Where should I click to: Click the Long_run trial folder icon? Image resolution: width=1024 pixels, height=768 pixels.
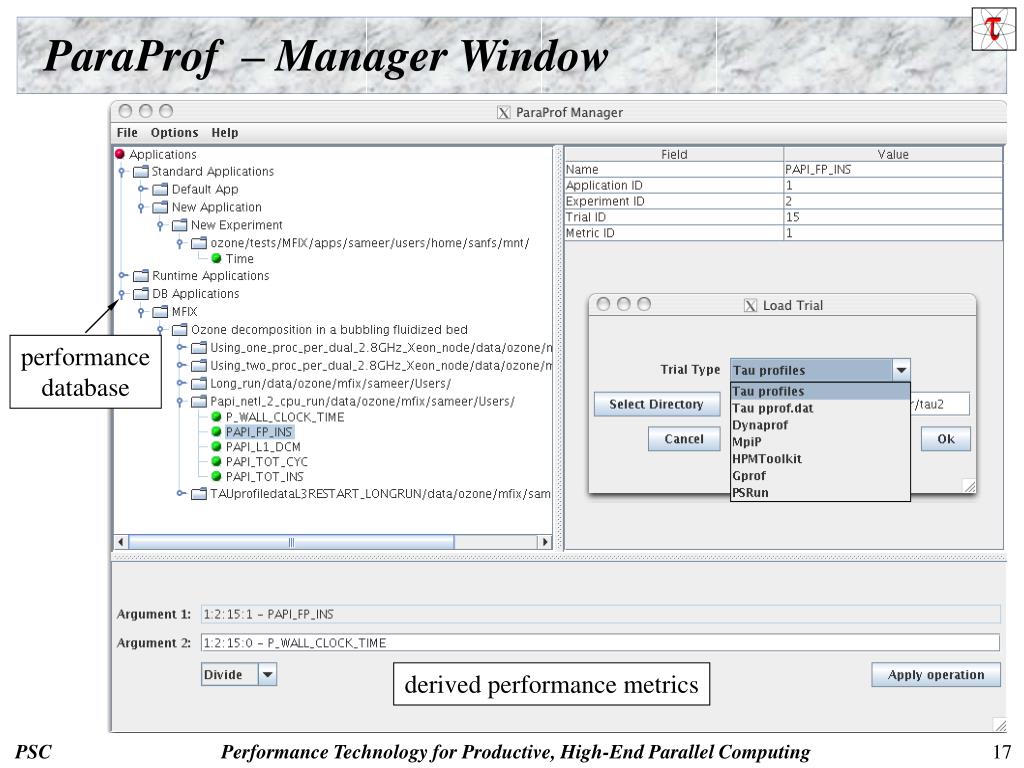point(199,383)
